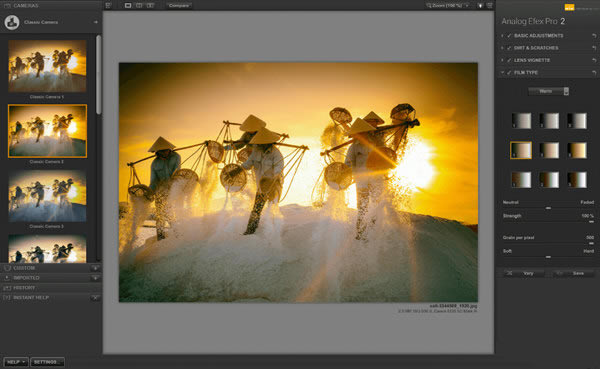Adjust the Neutral to Faded slider
Image resolution: width=600 pixels, height=369 pixels.
548,208
